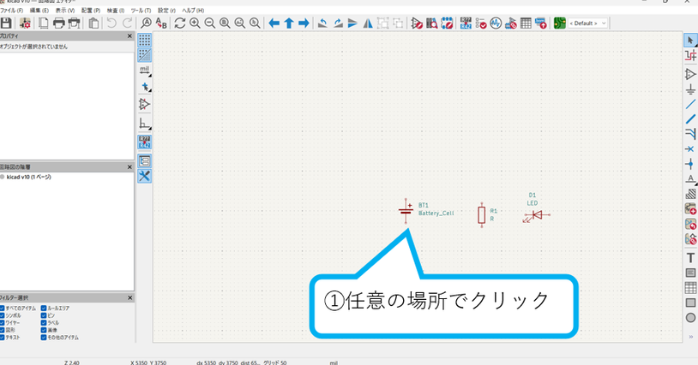Open the circuit simulator

[496, 23]
